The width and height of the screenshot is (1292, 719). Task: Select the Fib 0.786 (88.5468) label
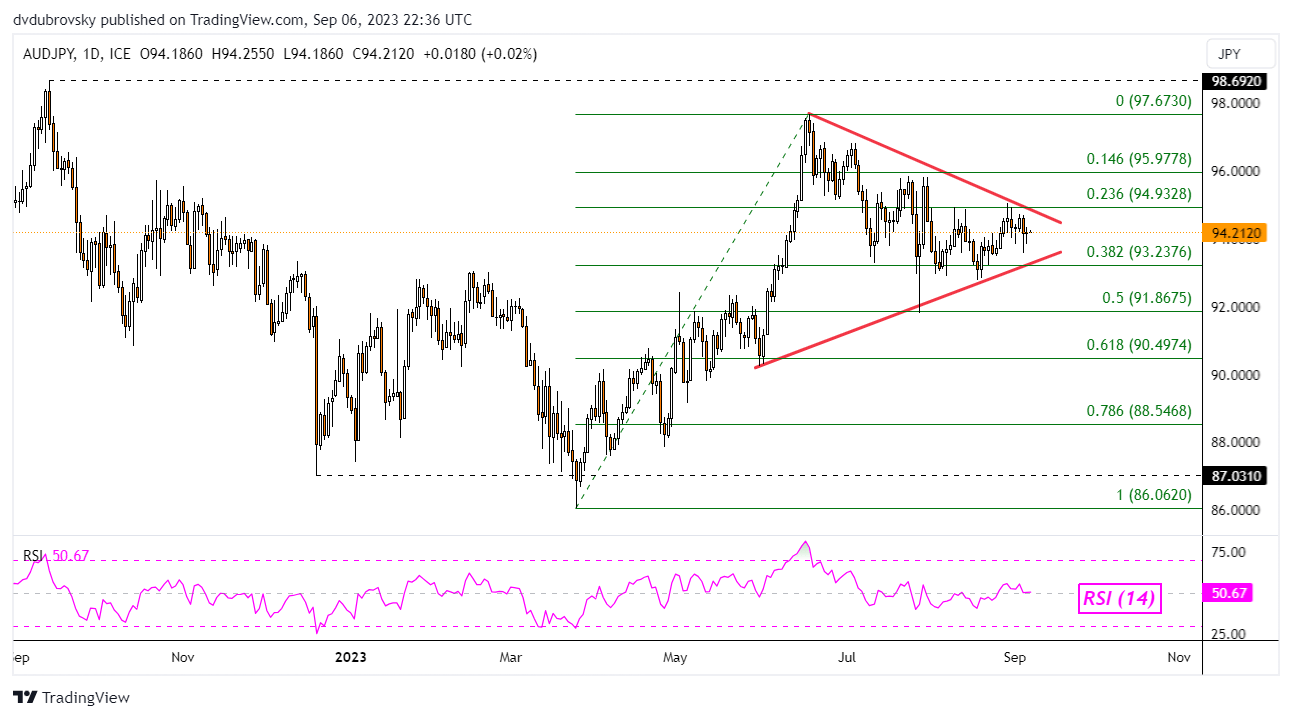[x=1139, y=411]
